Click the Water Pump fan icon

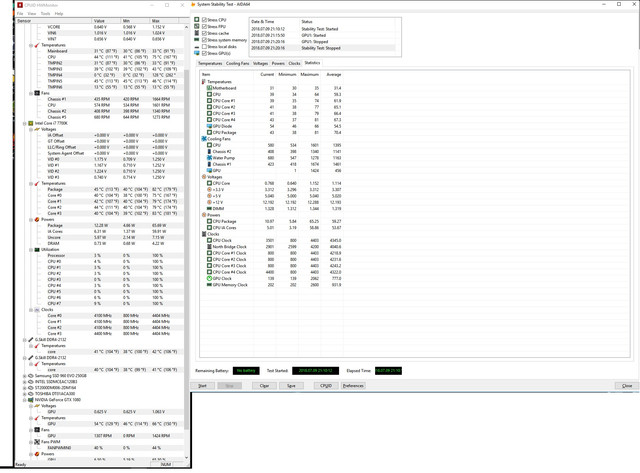click(209, 158)
